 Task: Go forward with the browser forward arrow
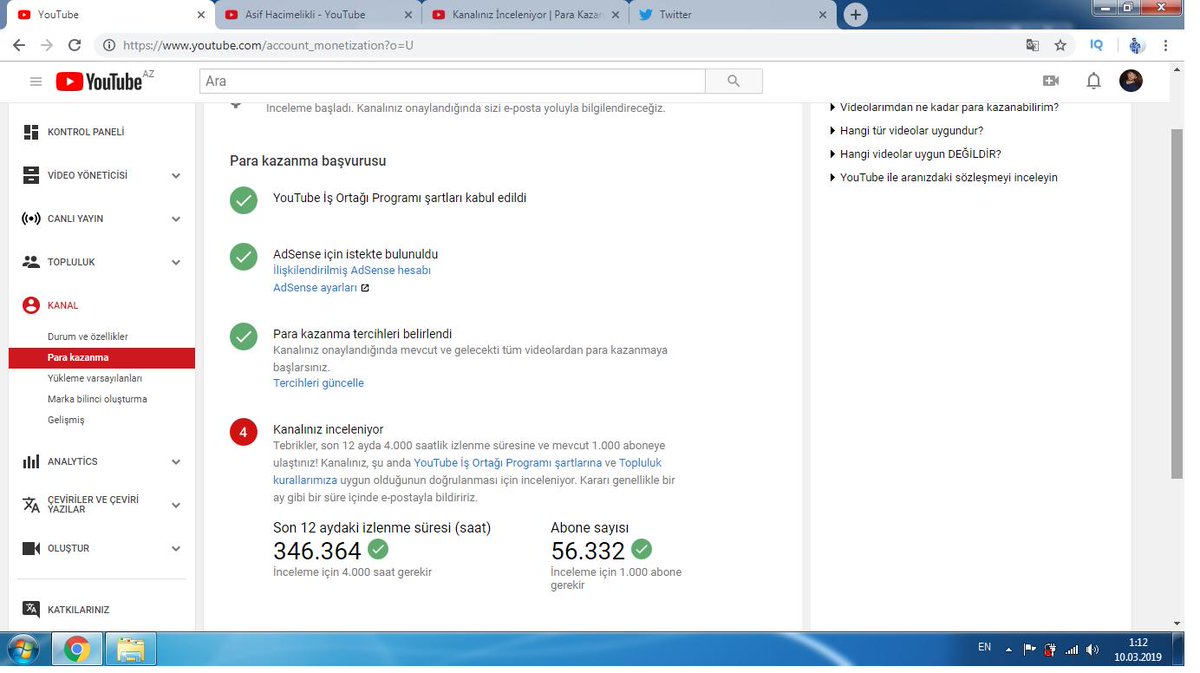pos(46,45)
